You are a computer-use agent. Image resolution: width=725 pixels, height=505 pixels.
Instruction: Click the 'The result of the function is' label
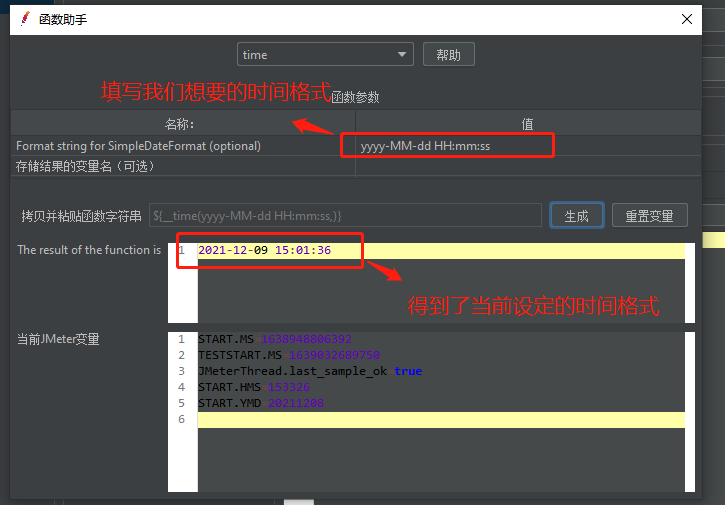pos(89,250)
